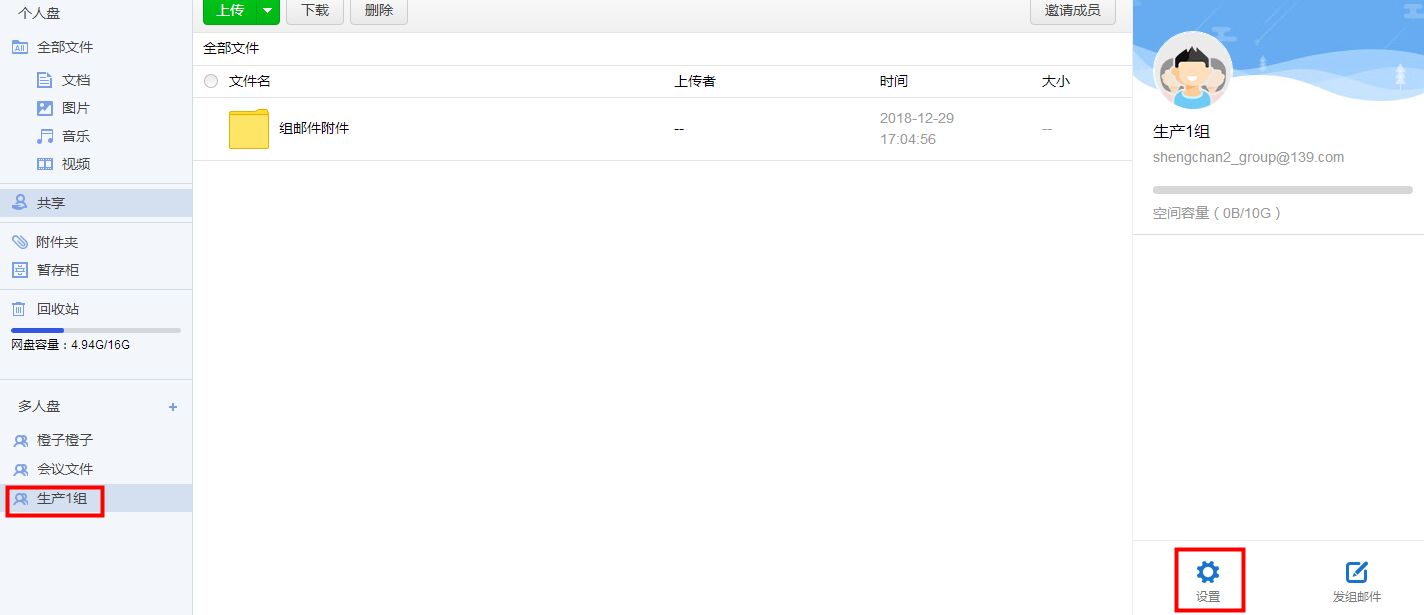This screenshot has height=615, width=1424.
Task: Open 音乐 category in sidebar
Action: (x=75, y=136)
